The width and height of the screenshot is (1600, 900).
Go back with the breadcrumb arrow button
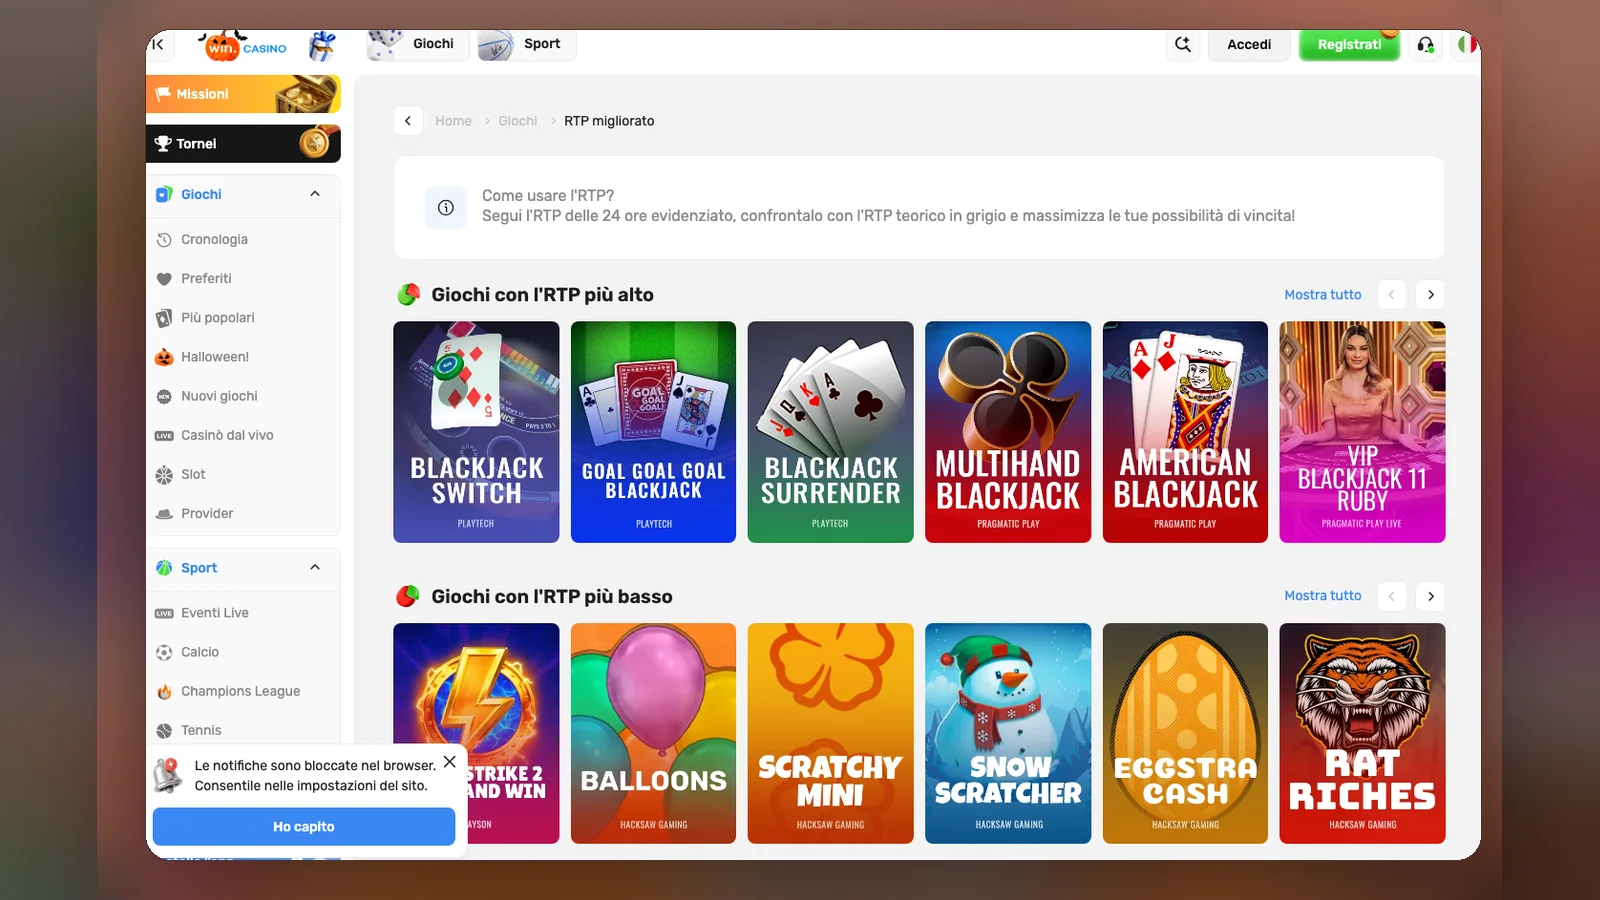[408, 121]
